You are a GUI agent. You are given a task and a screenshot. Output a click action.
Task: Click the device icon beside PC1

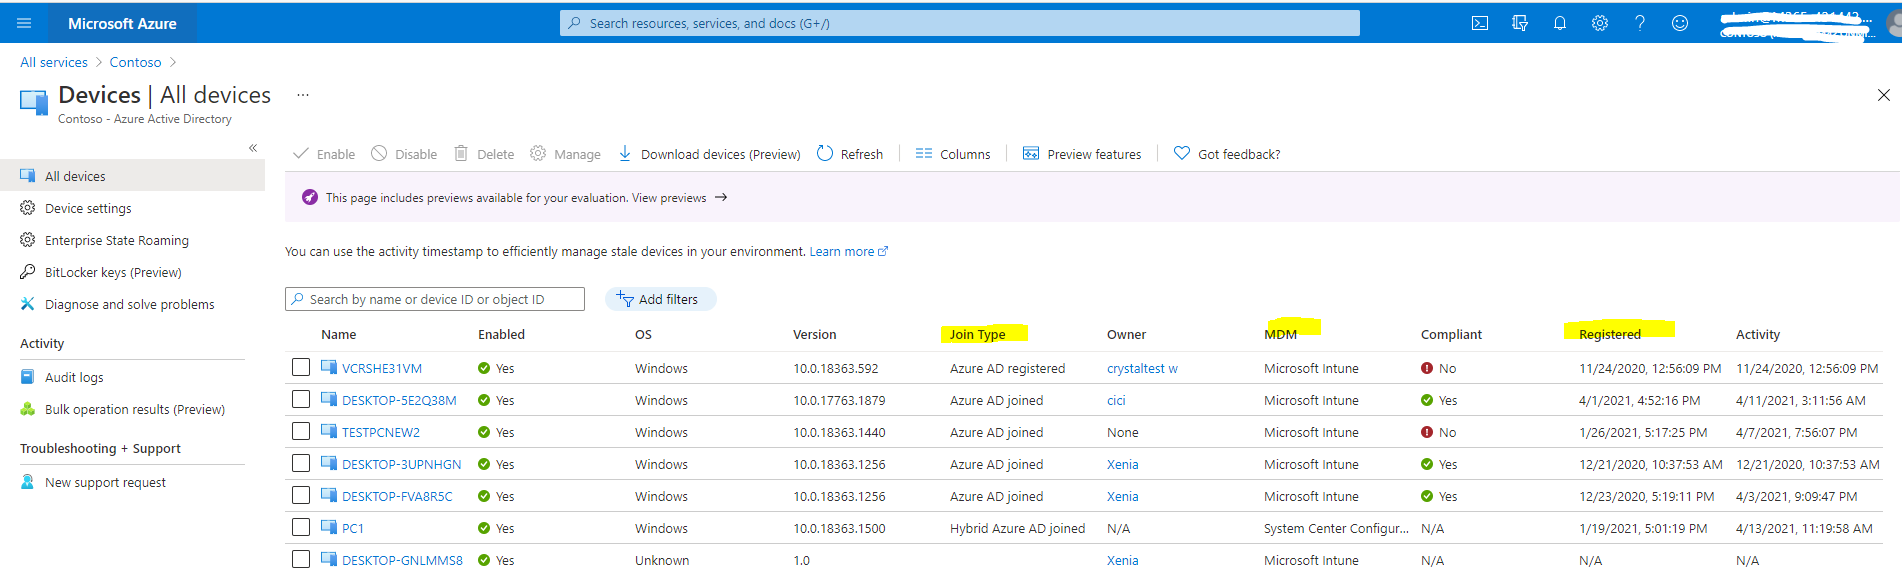tap(329, 527)
